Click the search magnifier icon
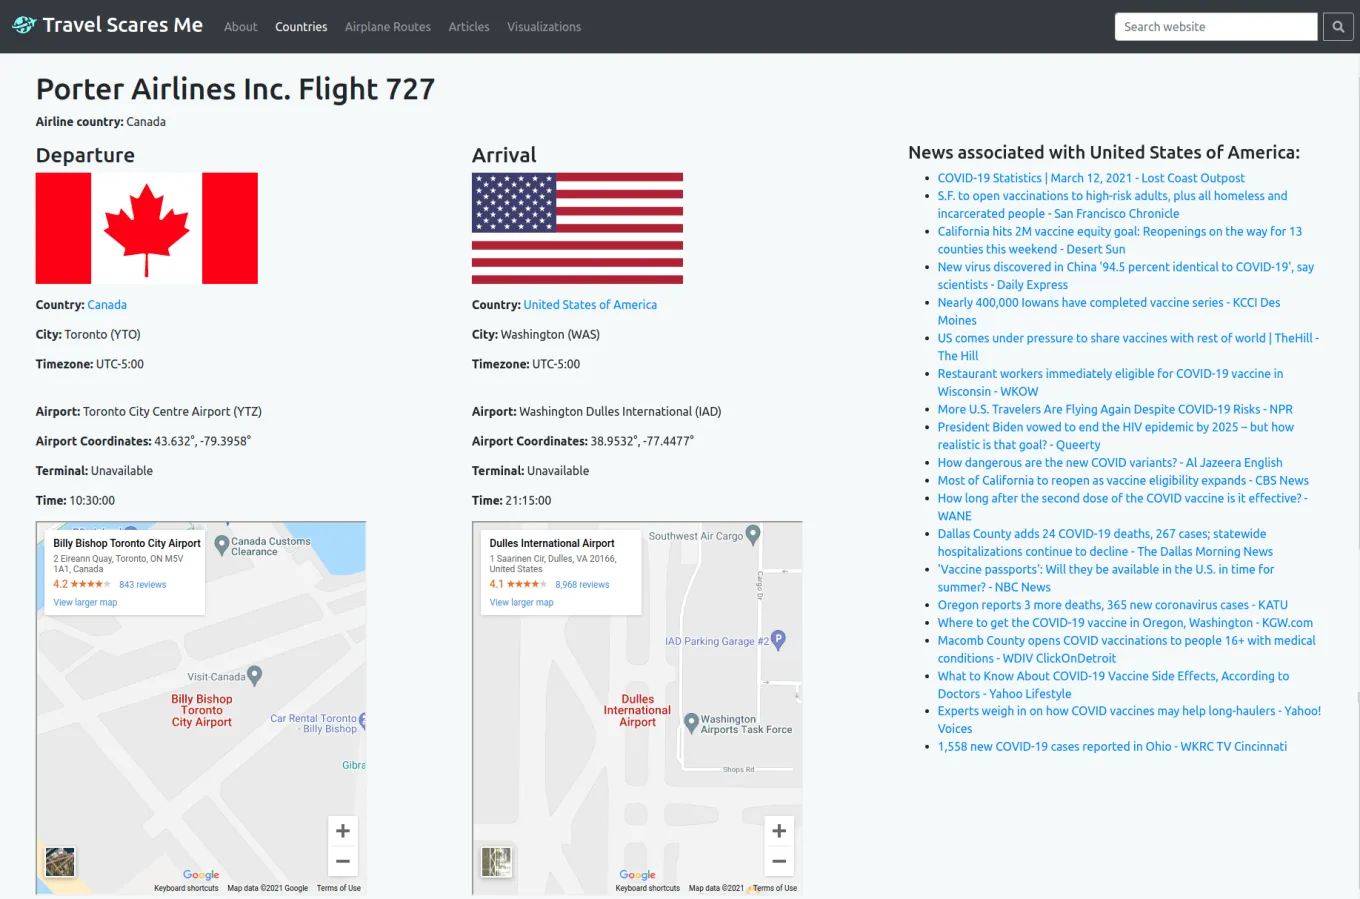This screenshot has height=899, width=1360. (1338, 26)
